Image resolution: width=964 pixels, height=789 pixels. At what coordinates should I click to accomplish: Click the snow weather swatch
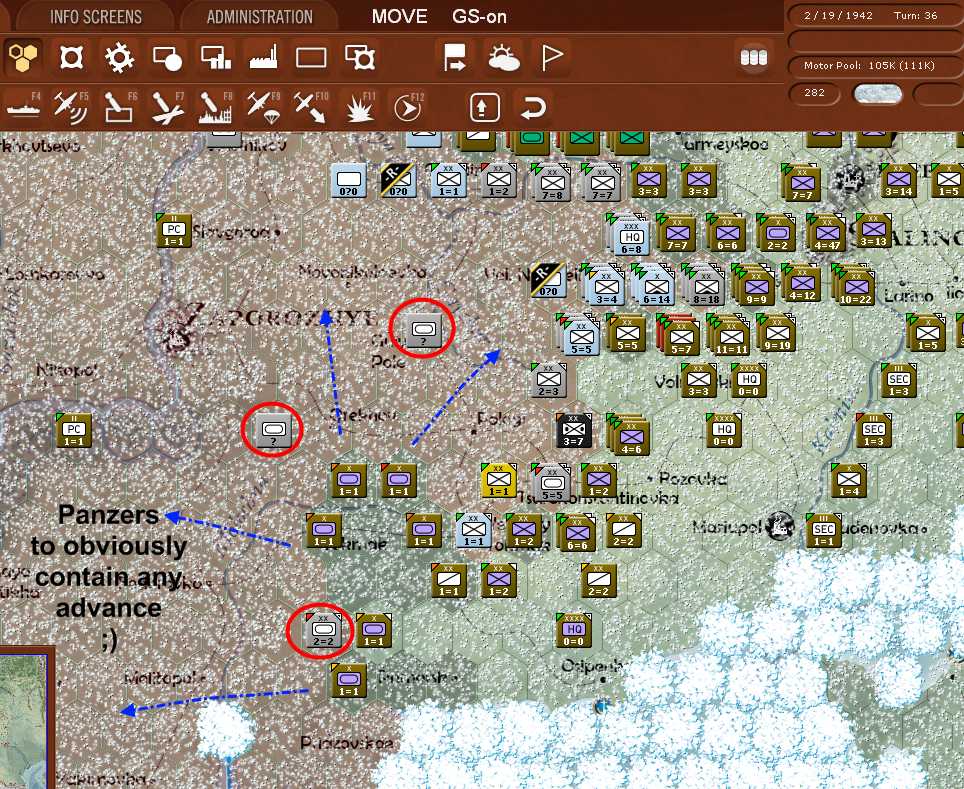pyautogui.click(x=878, y=93)
